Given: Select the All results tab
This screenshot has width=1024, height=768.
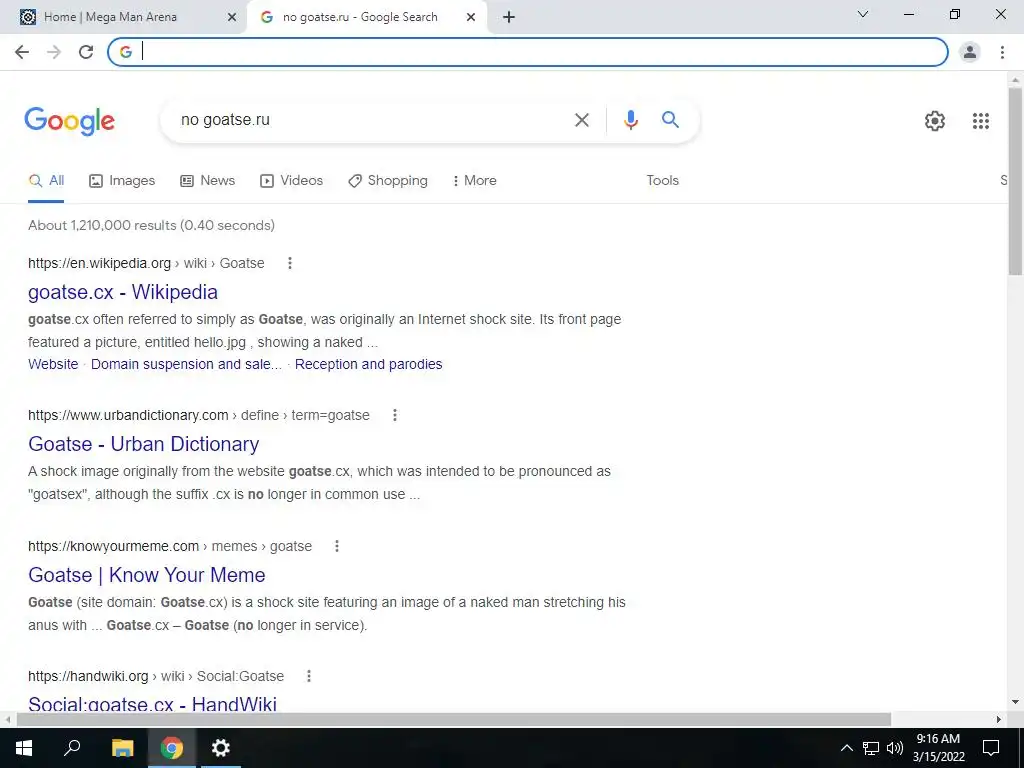Looking at the screenshot, I should (x=46, y=181).
